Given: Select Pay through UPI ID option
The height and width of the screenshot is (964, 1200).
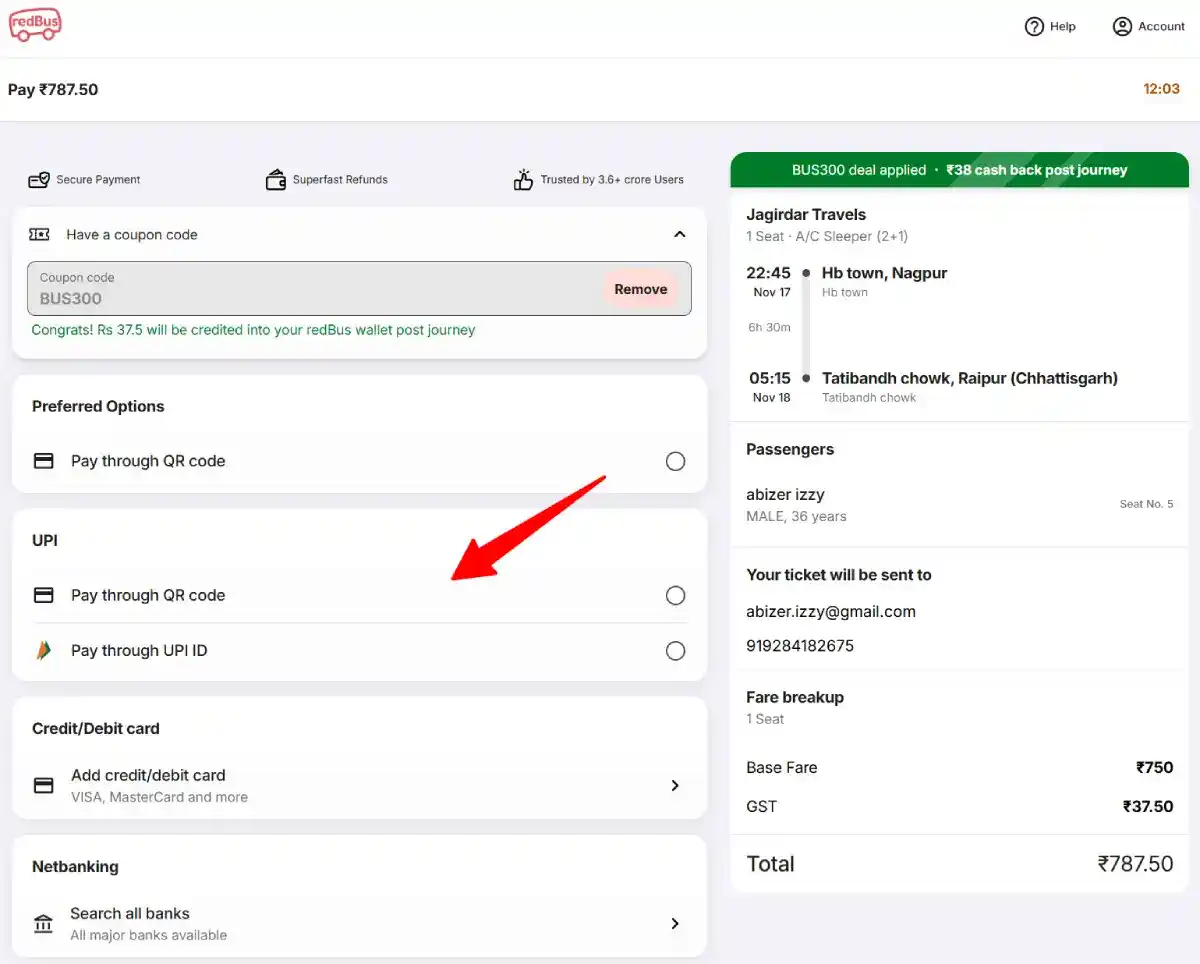Looking at the screenshot, I should (x=675, y=650).
